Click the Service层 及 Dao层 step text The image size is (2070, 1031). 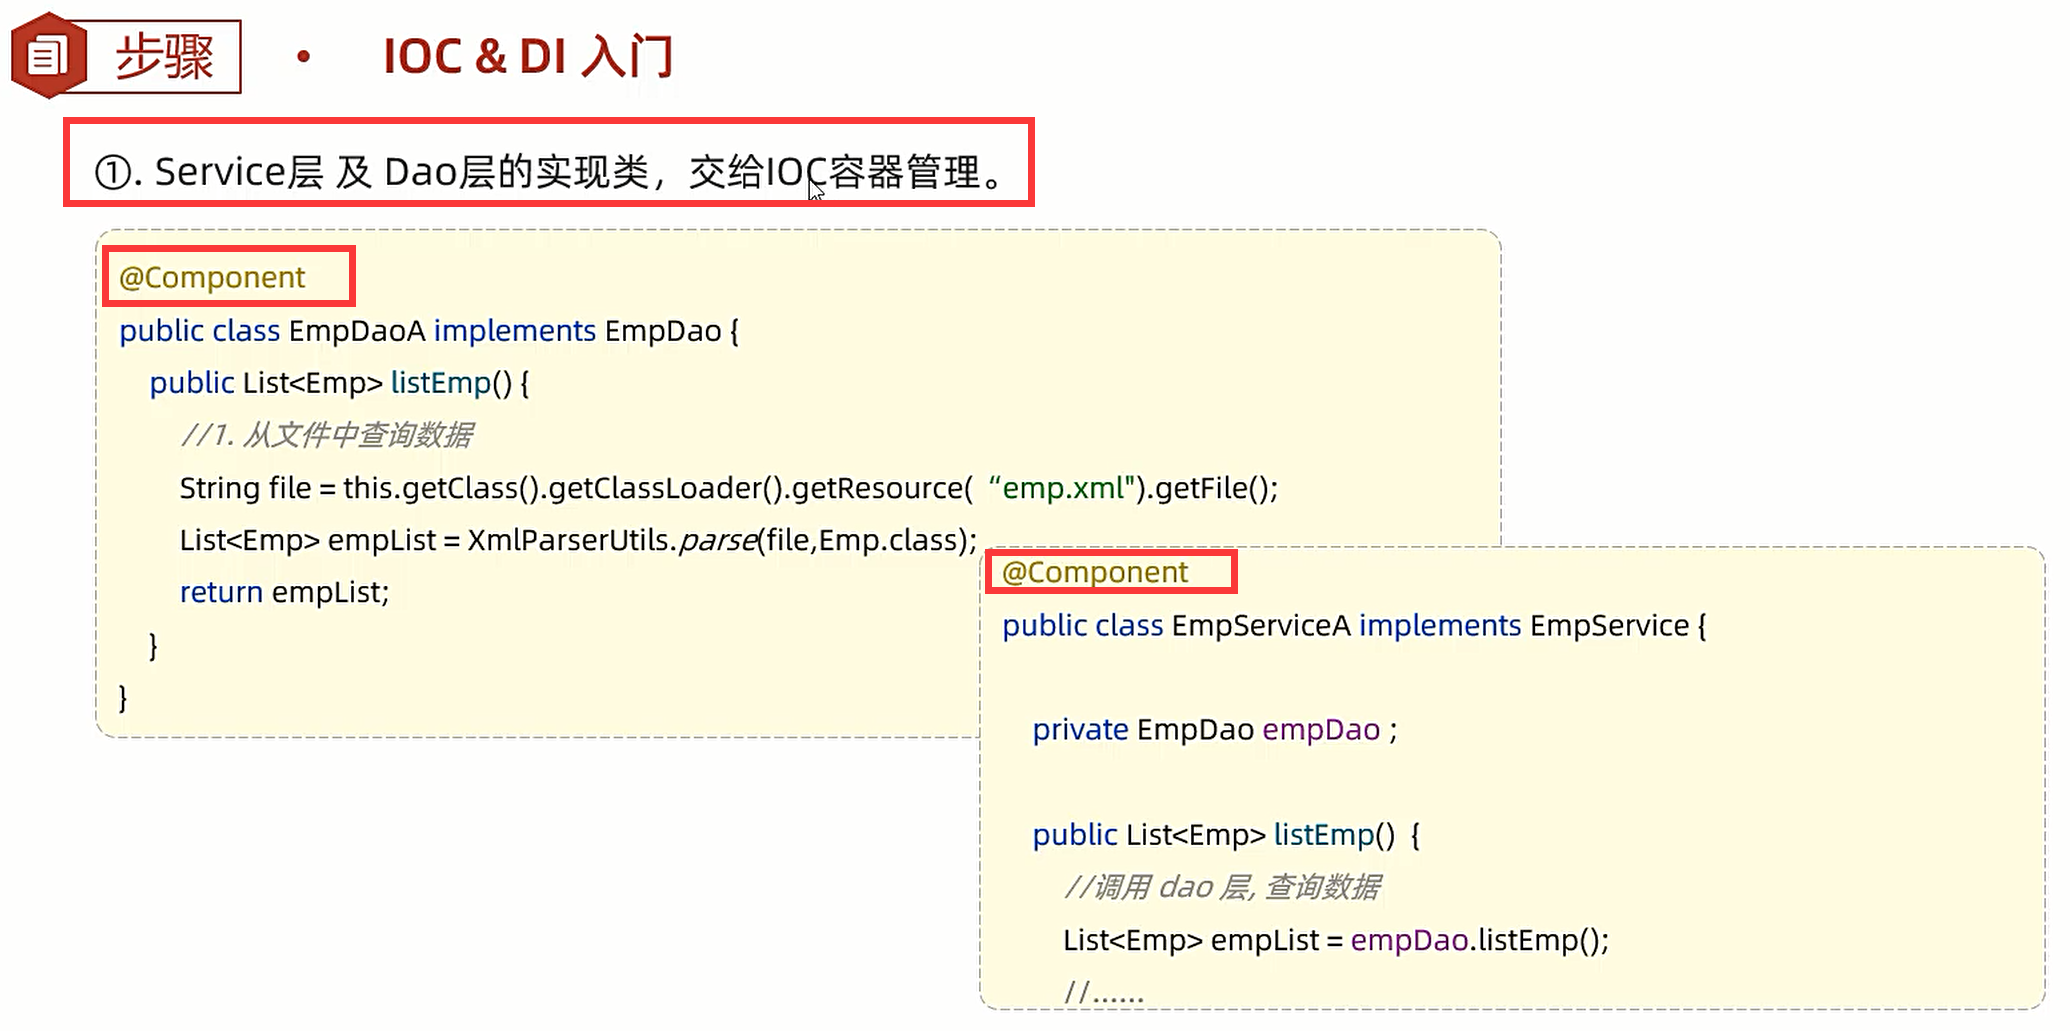pyautogui.click(x=549, y=172)
